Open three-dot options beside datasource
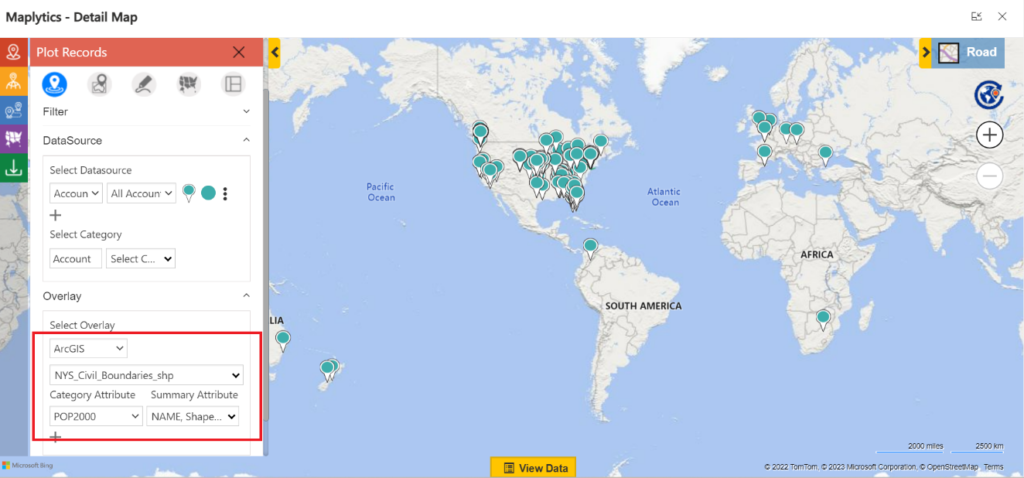Viewport: 1024px width, 478px height. point(226,194)
